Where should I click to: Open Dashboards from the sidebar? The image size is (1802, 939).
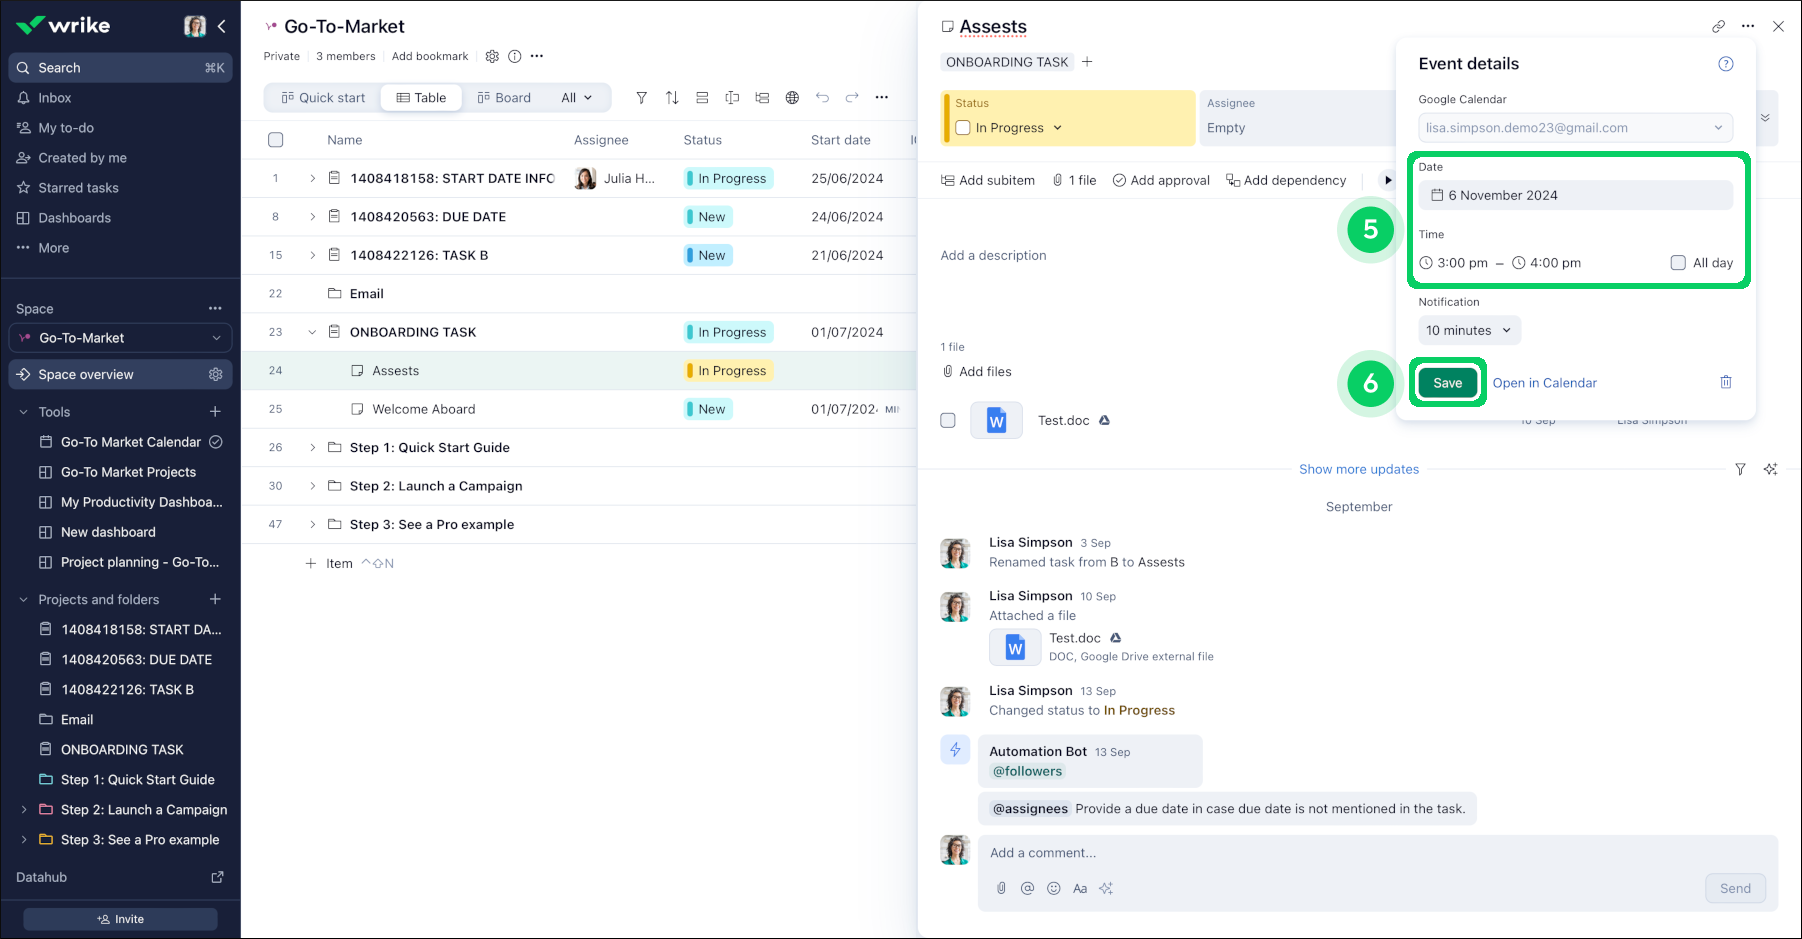click(x=74, y=218)
